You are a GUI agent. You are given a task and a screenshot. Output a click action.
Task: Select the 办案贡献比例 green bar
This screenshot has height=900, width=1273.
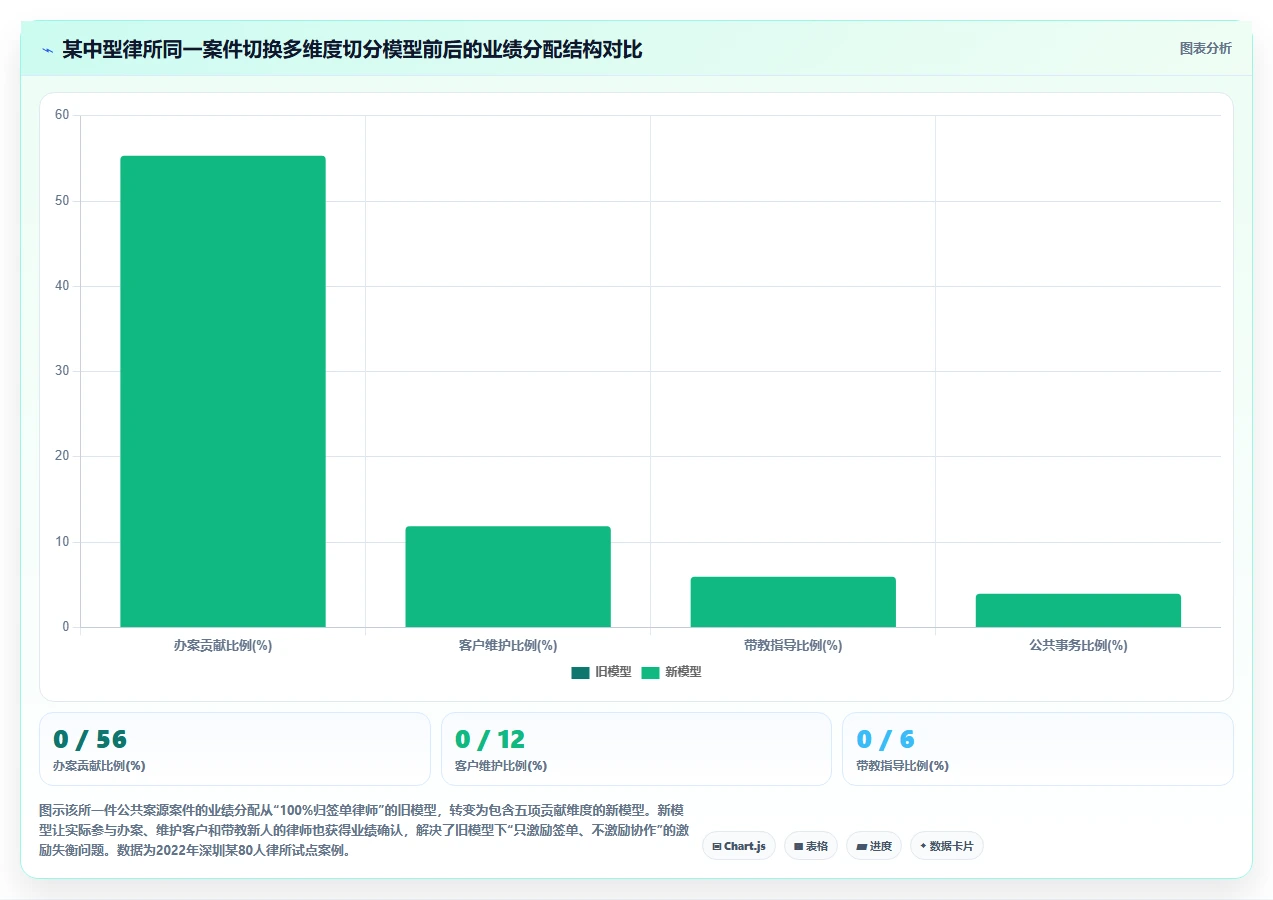pos(223,391)
